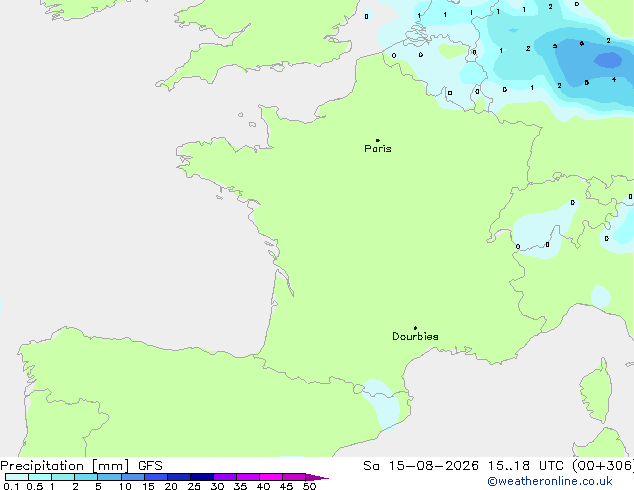The height and width of the screenshot is (490, 634).
Task: Click the over-50 arrow tip of legend
Action: [x=317, y=477]
